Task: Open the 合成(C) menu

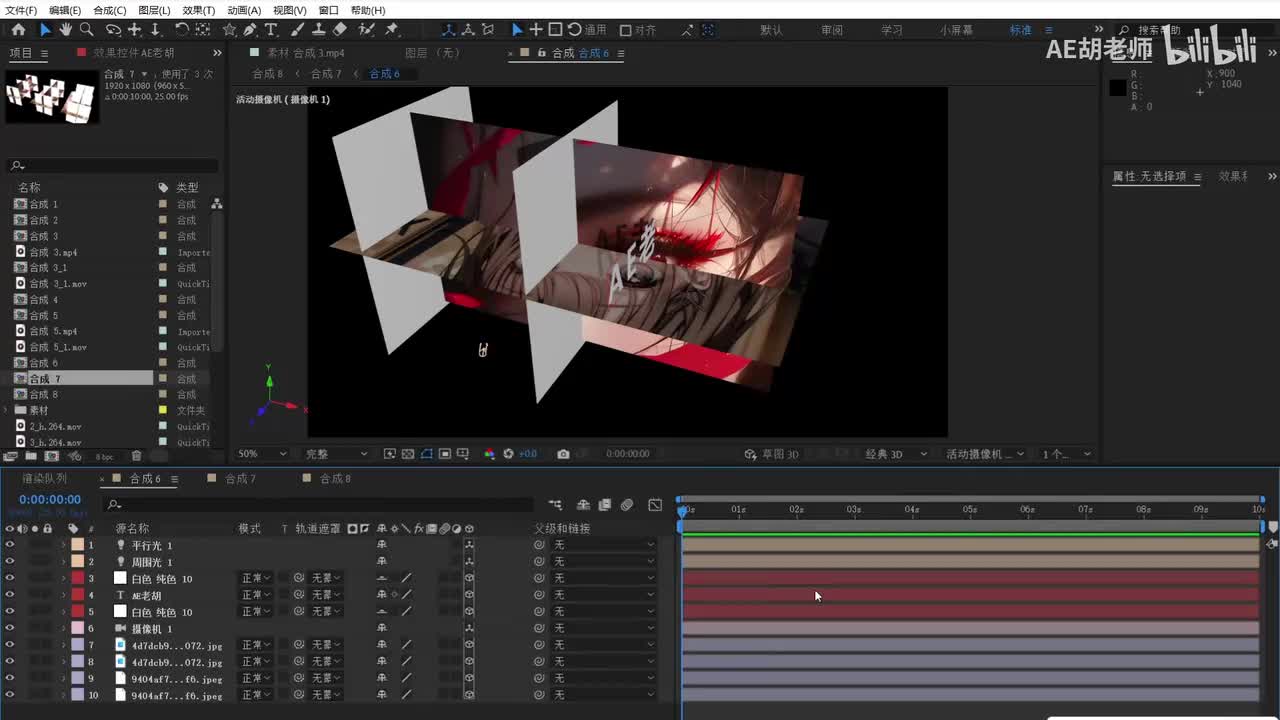Action: [109, 10]
